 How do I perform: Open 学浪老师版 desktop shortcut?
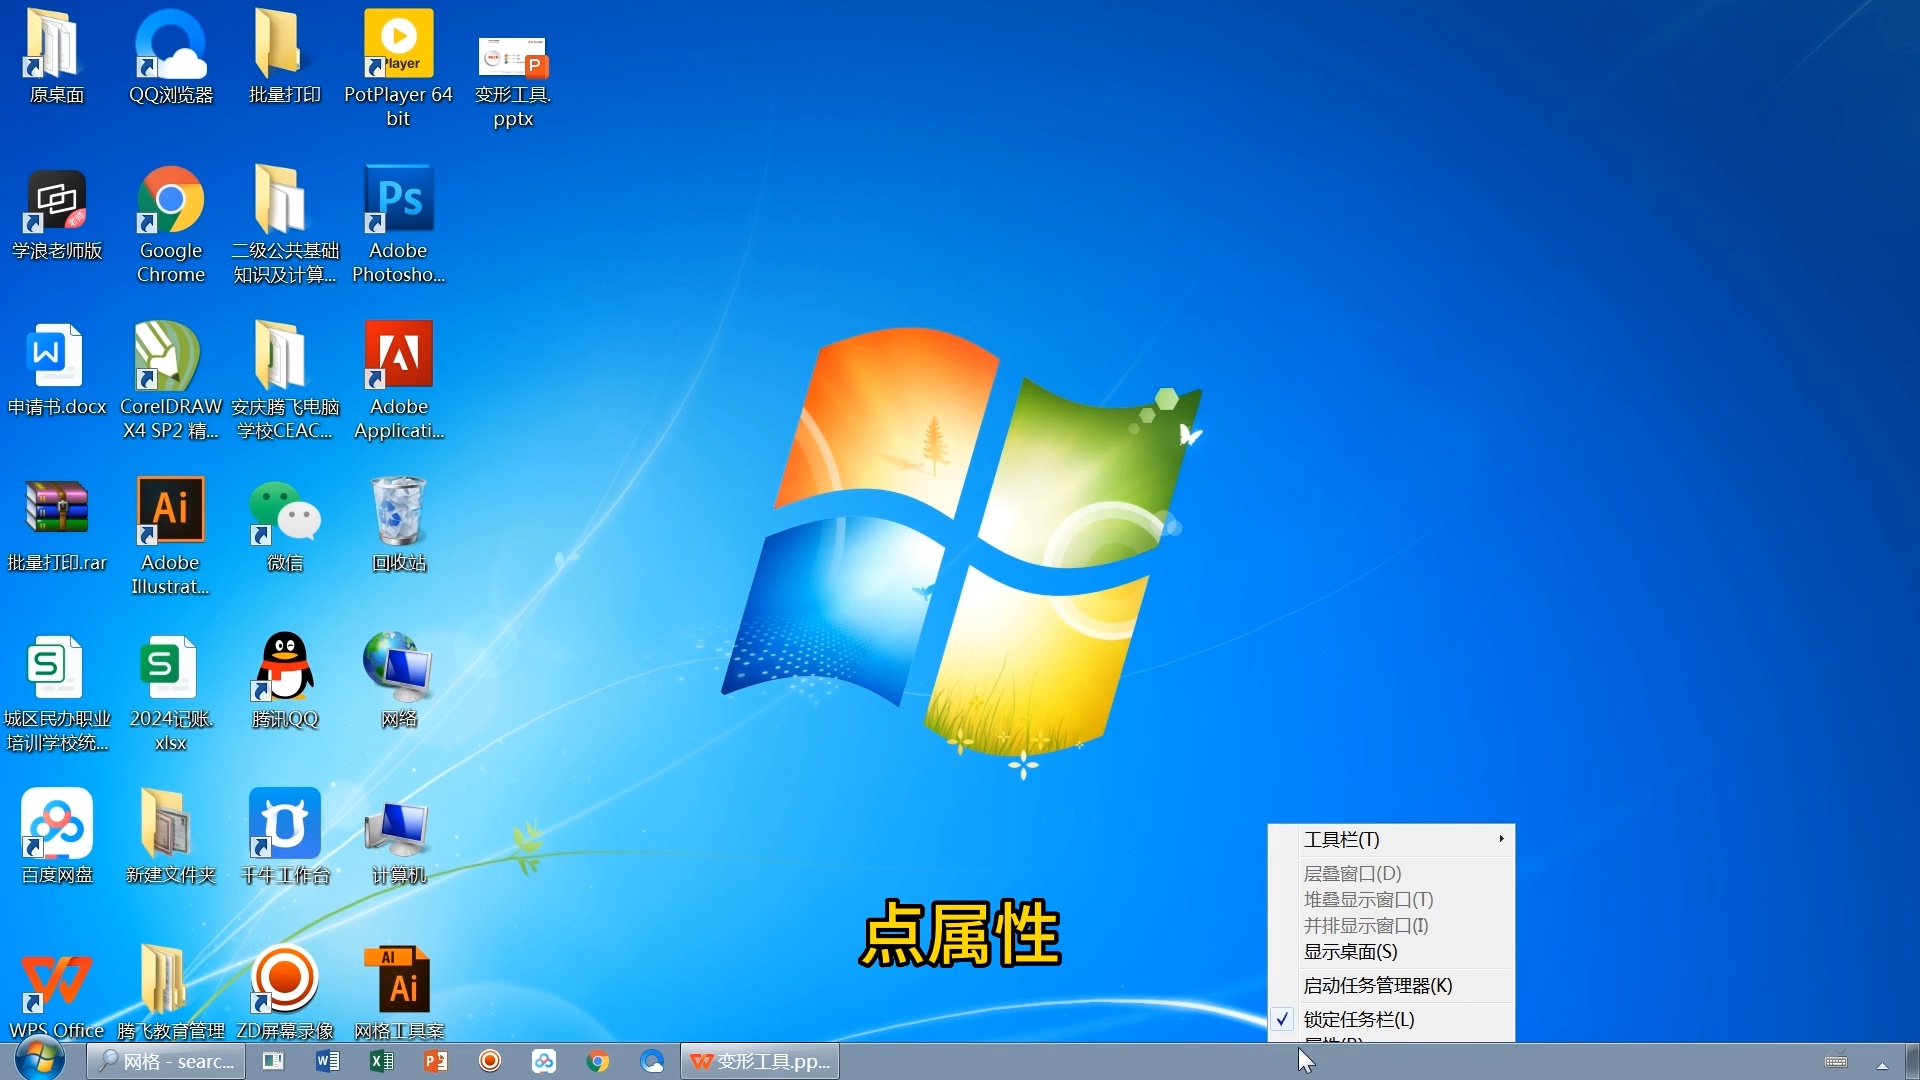57,213
